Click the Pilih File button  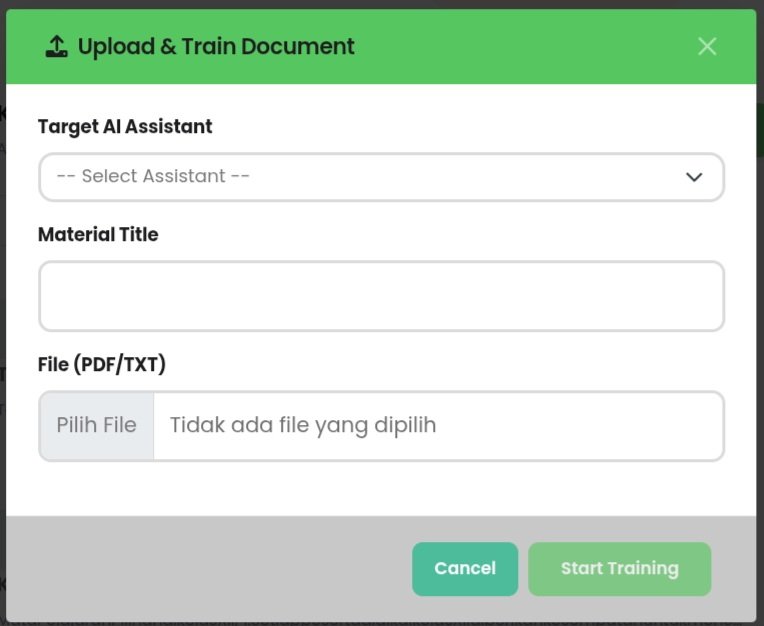97,426
